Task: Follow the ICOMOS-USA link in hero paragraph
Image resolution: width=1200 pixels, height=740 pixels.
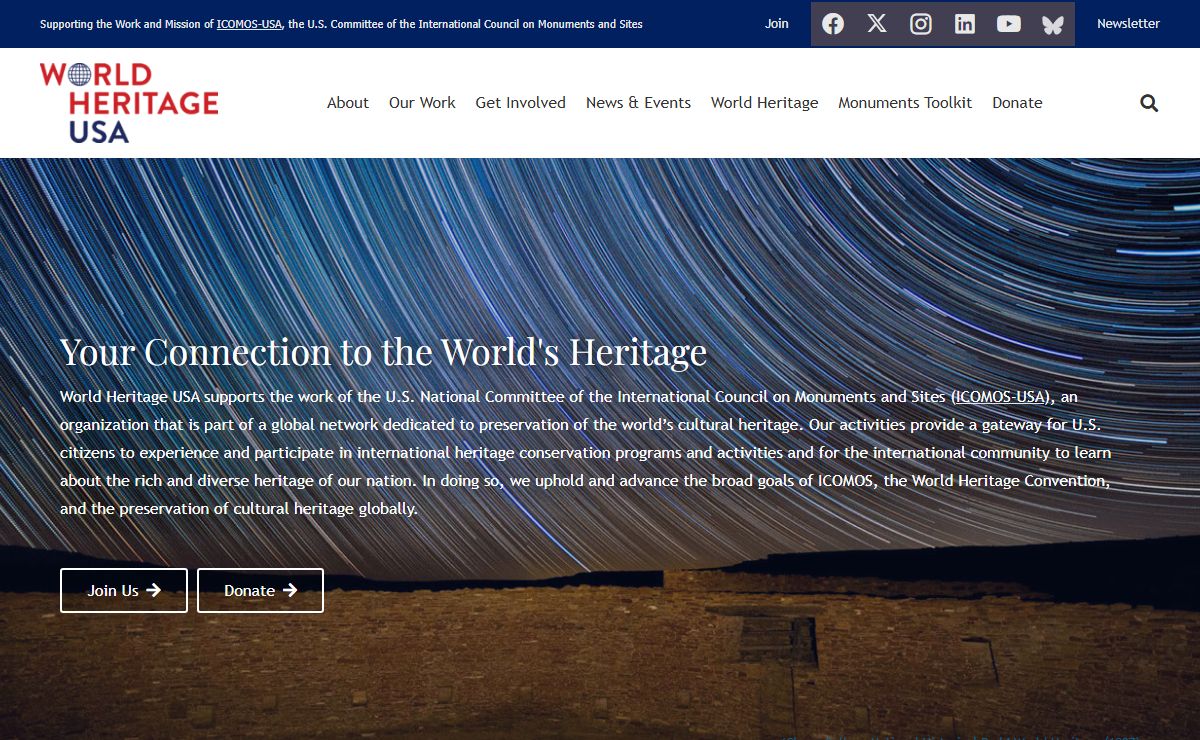Action: pyautogui.click(x=1000, y=396)
